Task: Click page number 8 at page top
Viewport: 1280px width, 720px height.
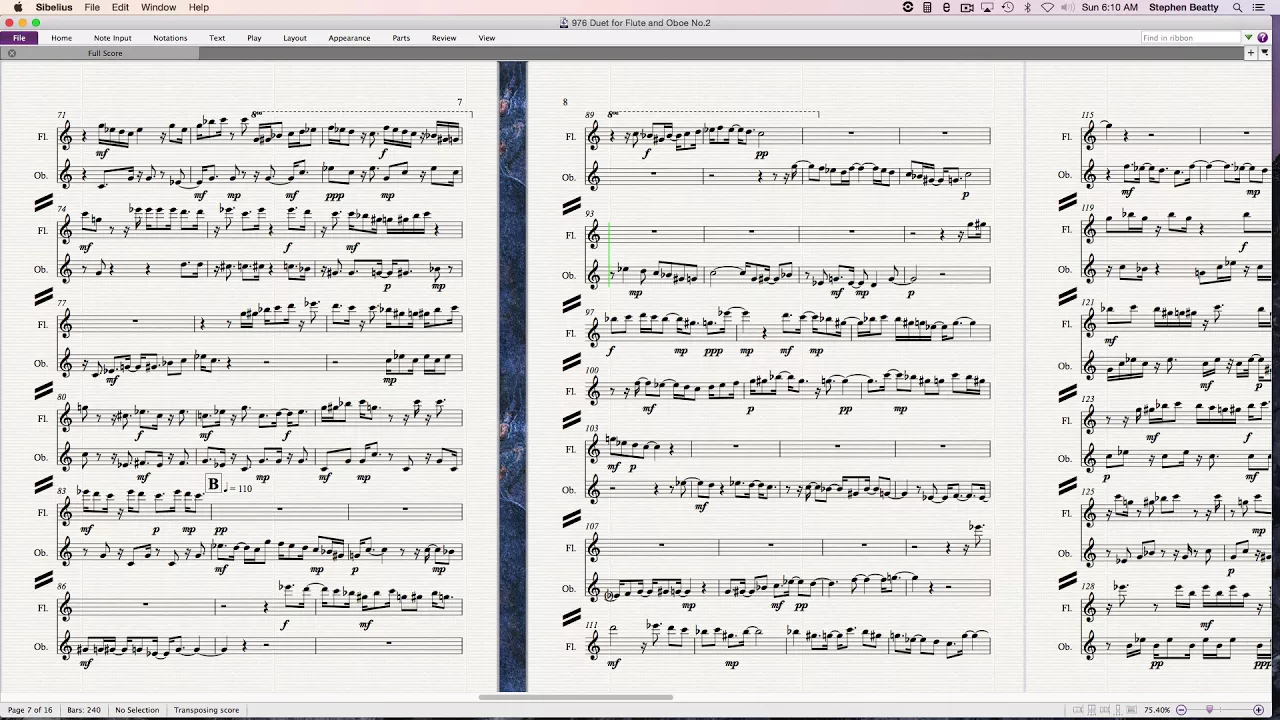Action: [x=565, y=102]
